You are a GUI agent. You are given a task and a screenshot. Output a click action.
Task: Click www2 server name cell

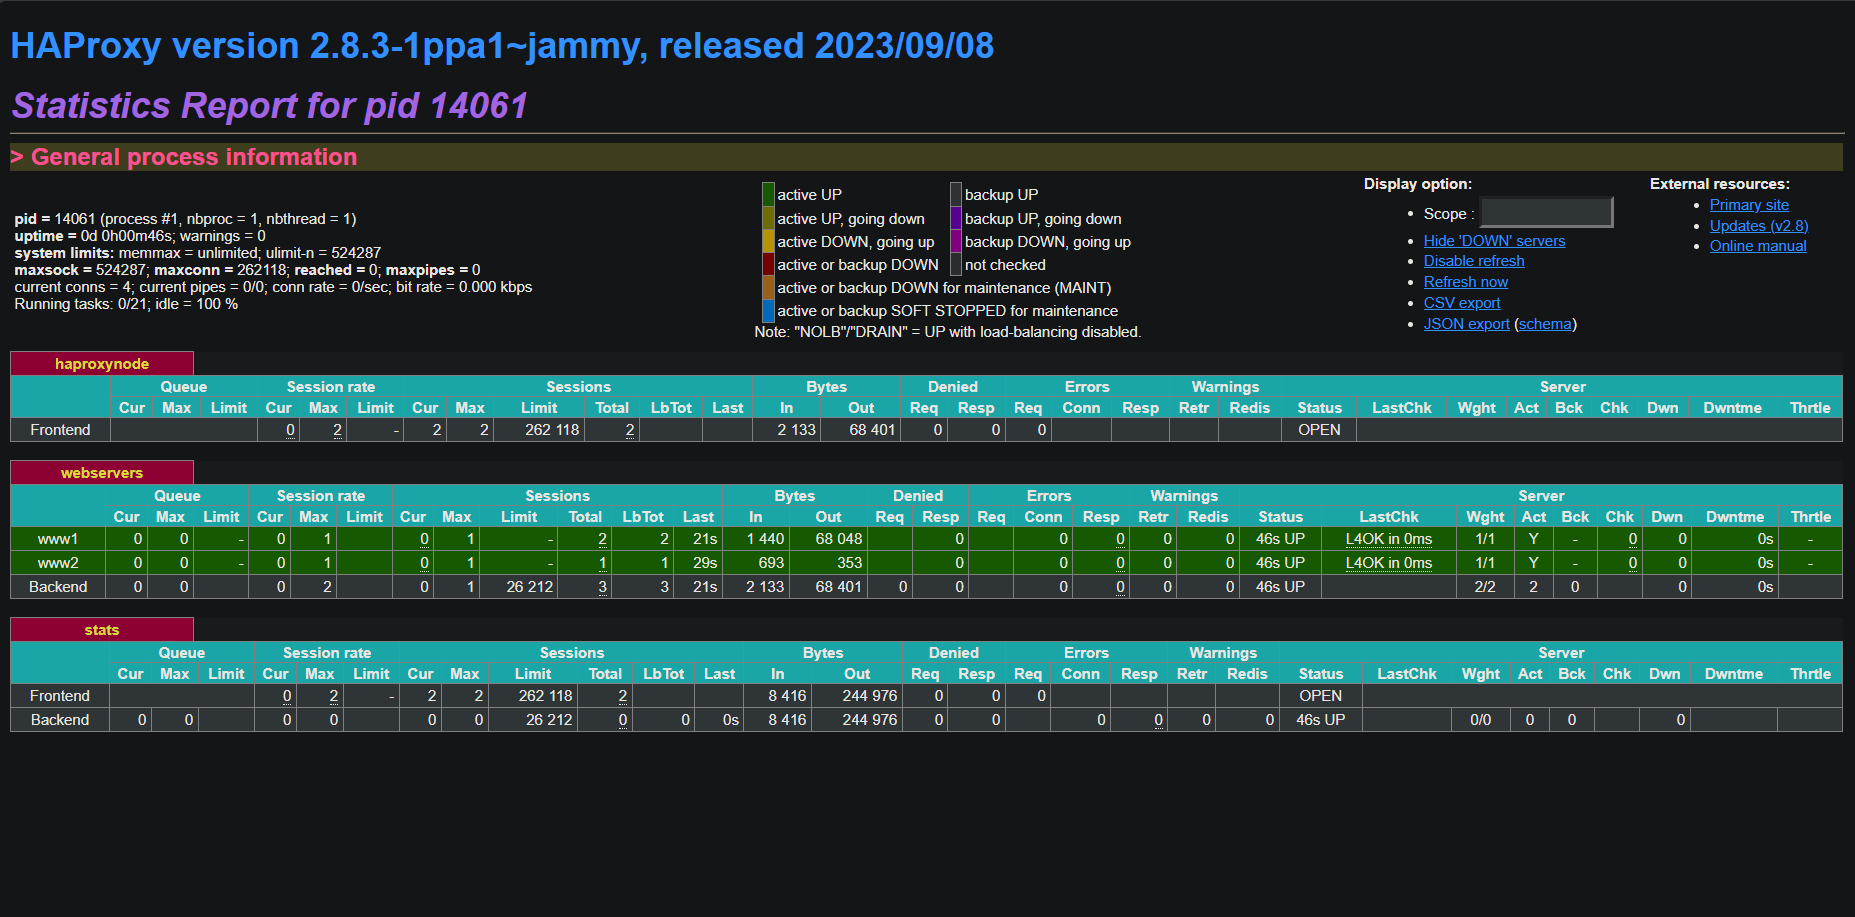click(x=58, y=563)
